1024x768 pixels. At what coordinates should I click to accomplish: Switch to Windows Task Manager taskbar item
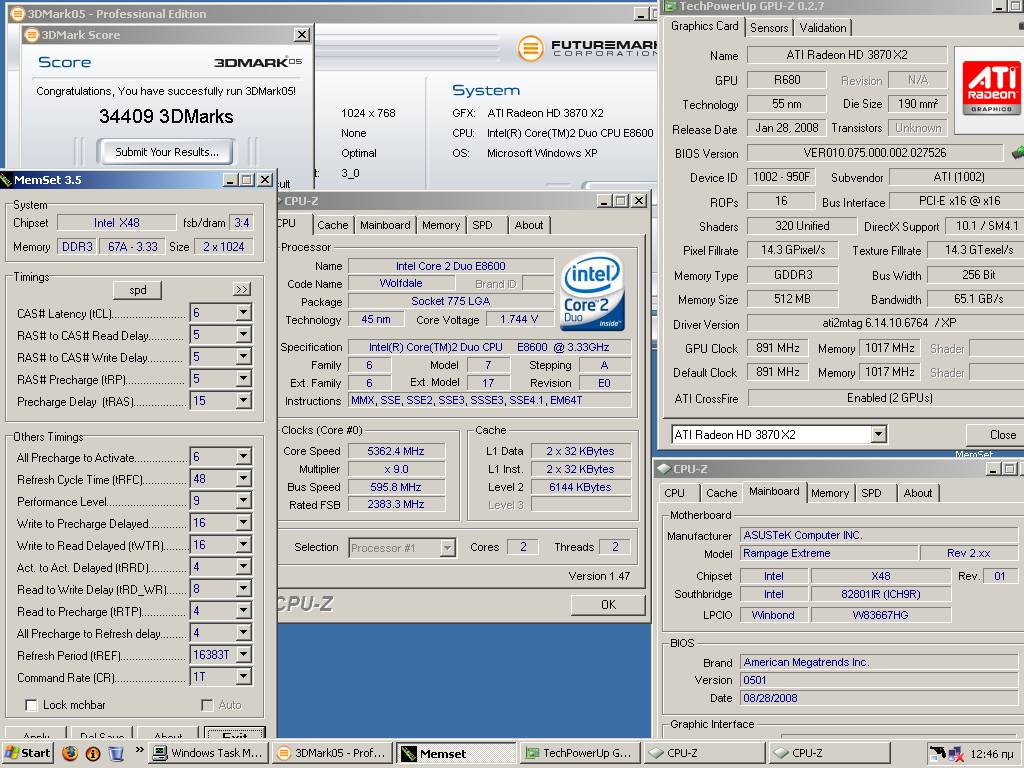point(208,753)
